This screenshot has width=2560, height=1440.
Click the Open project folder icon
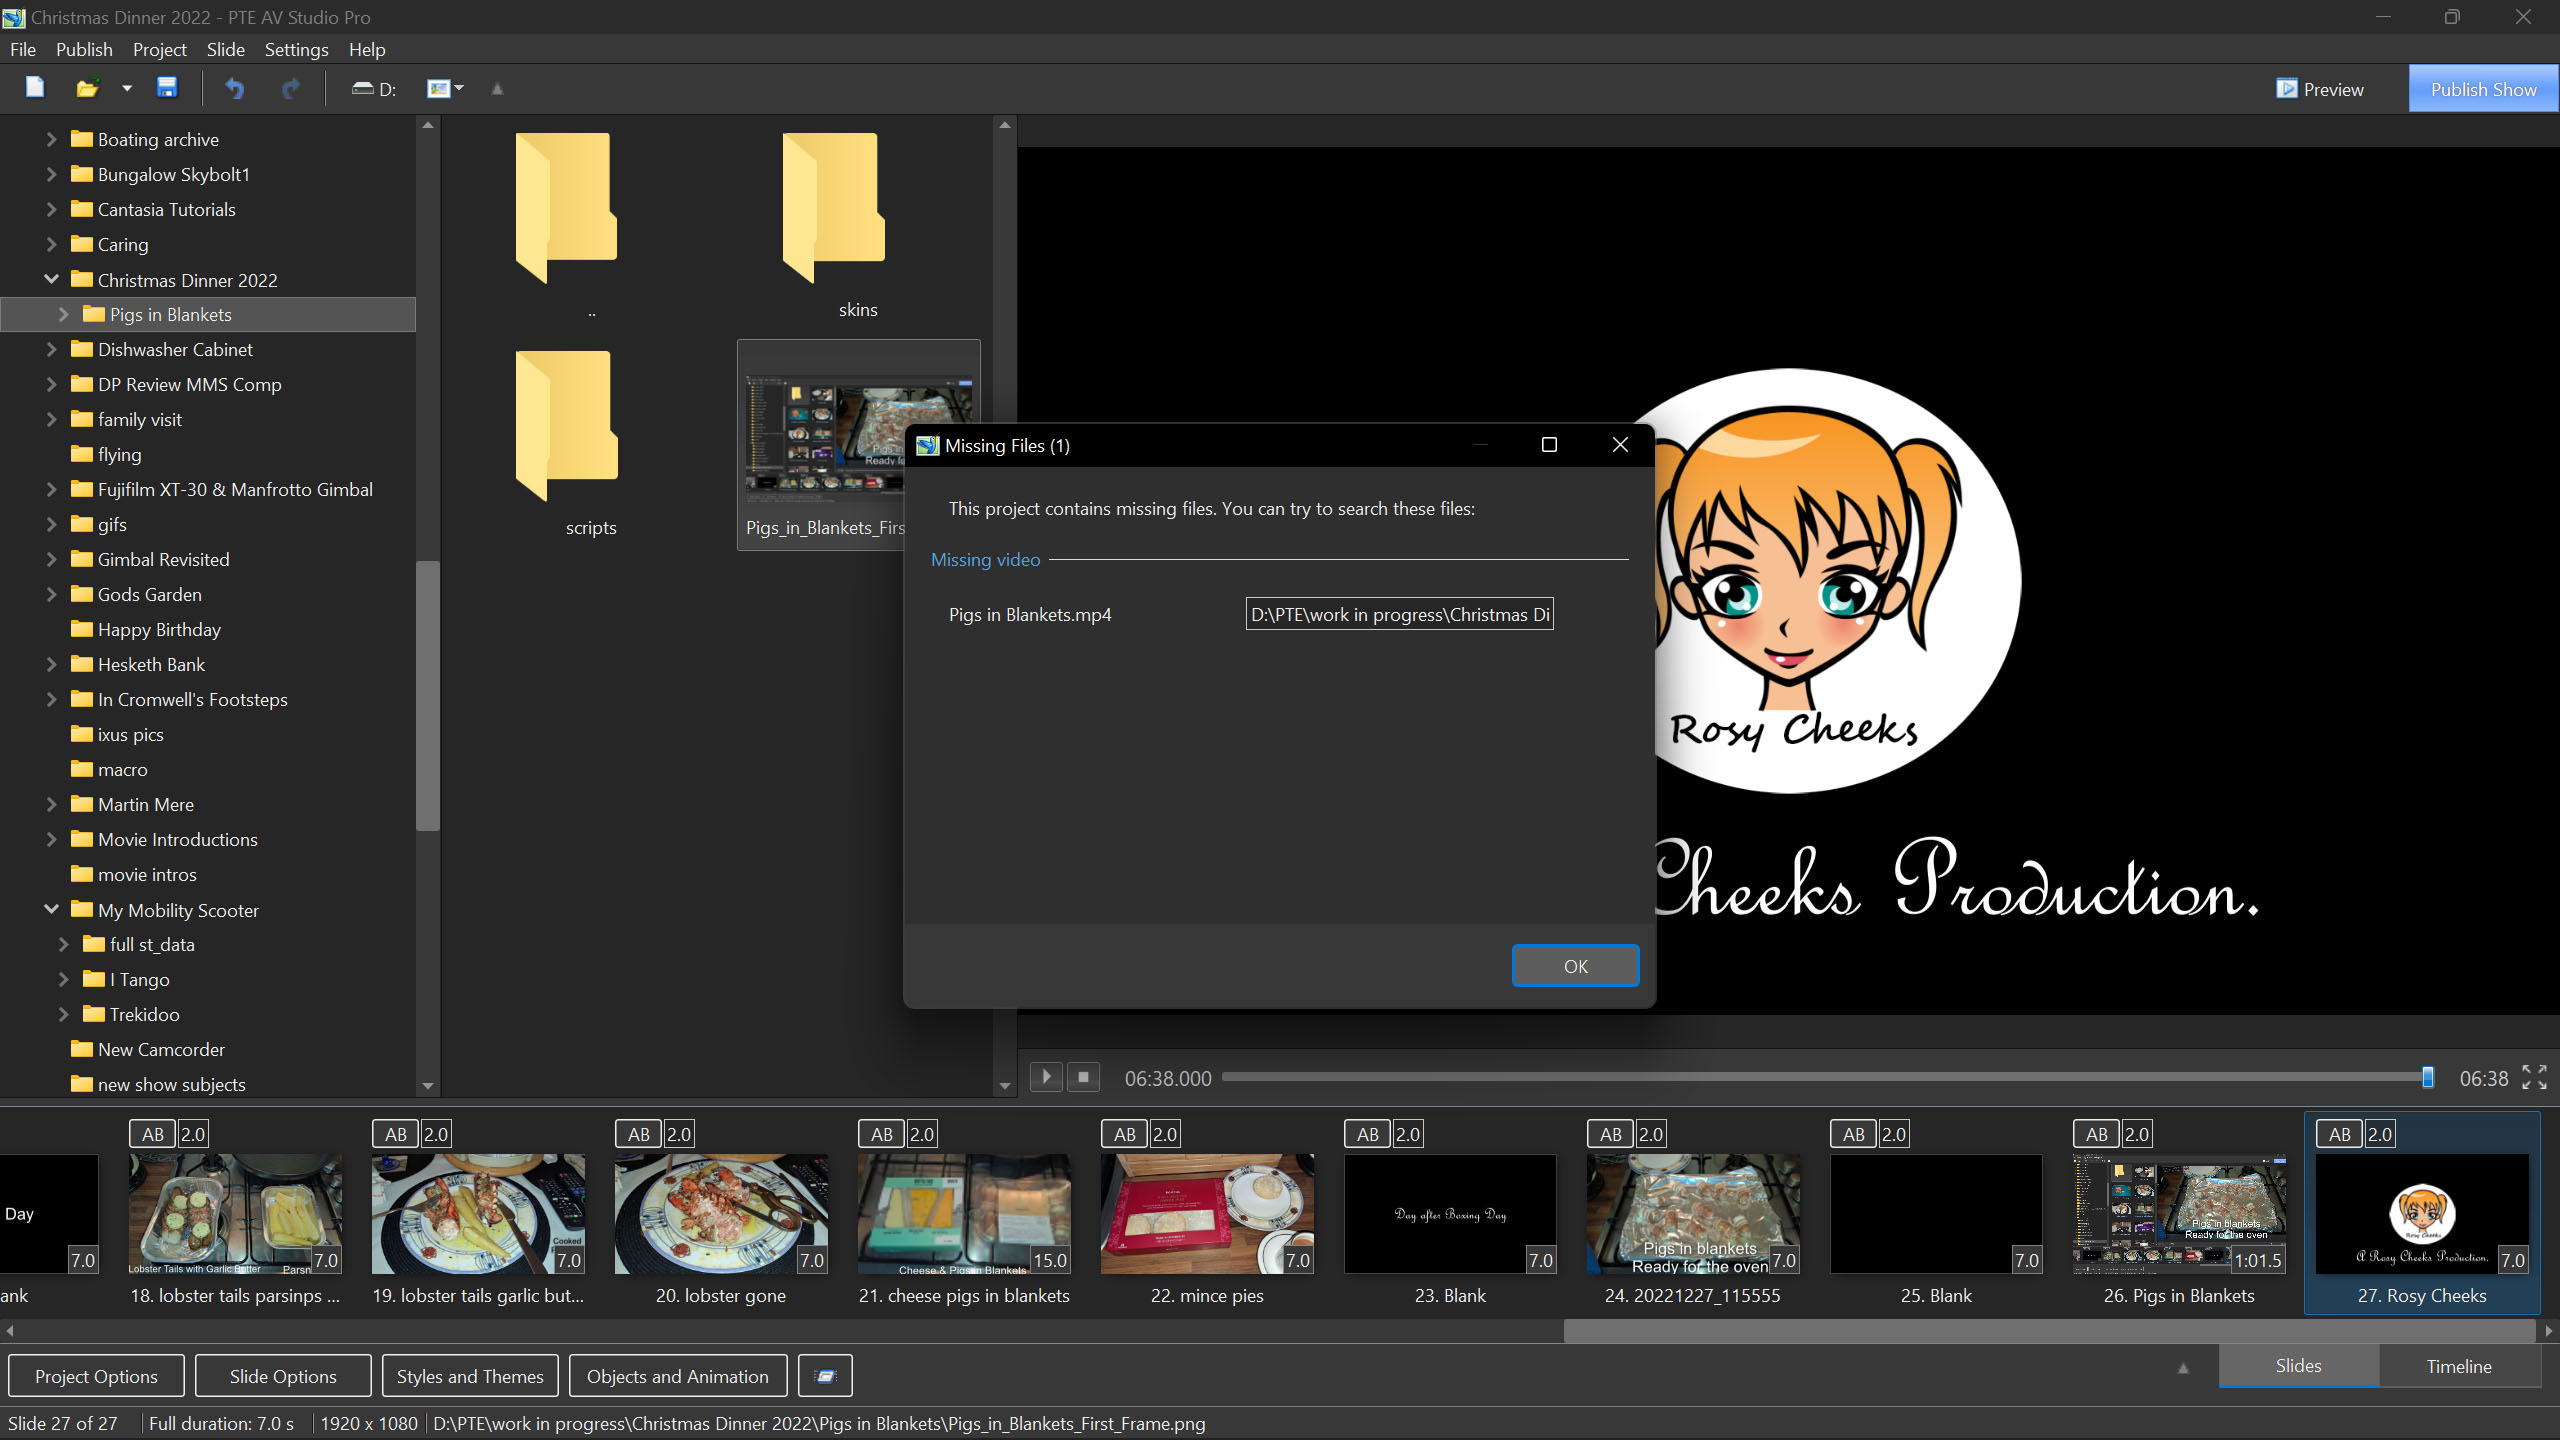[87, 88]
